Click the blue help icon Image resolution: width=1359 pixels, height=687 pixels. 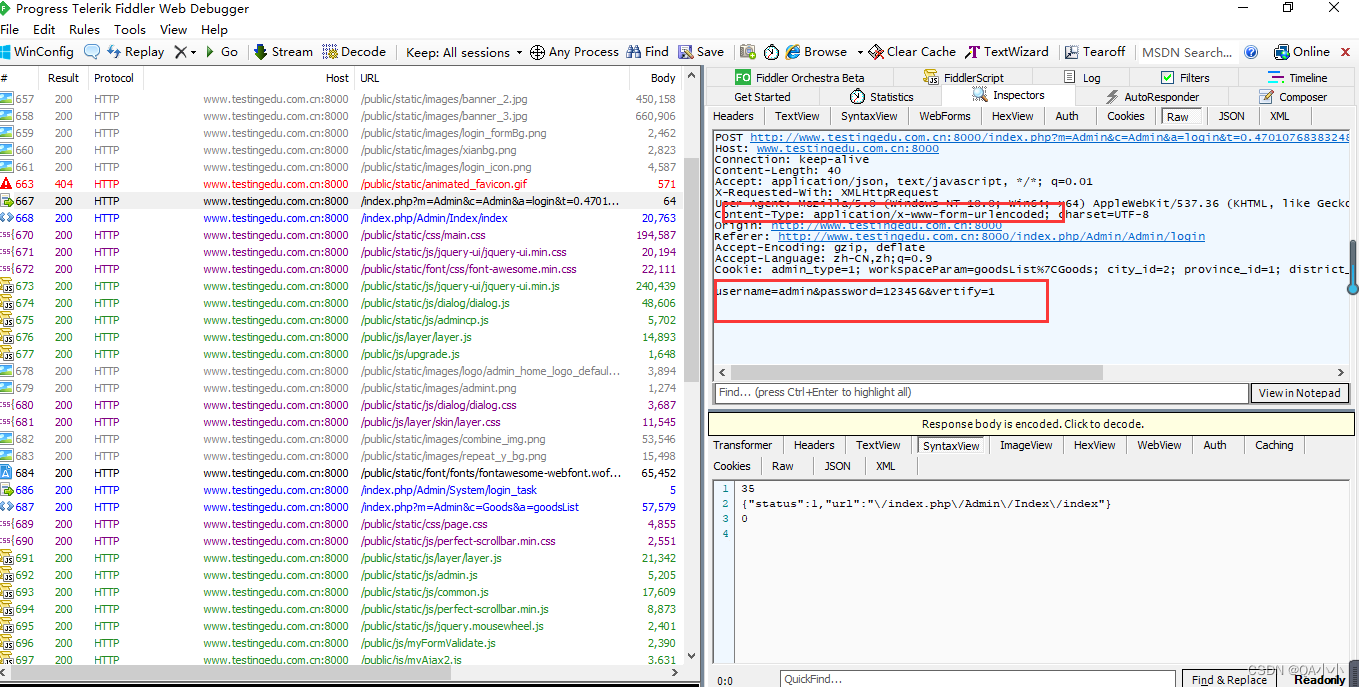[1251, 52]
